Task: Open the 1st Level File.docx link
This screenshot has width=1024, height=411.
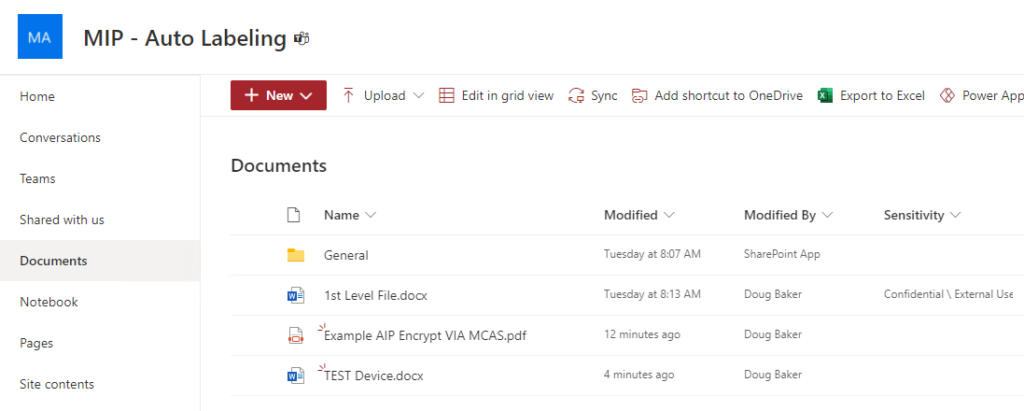Action: [x=376, y=295]
